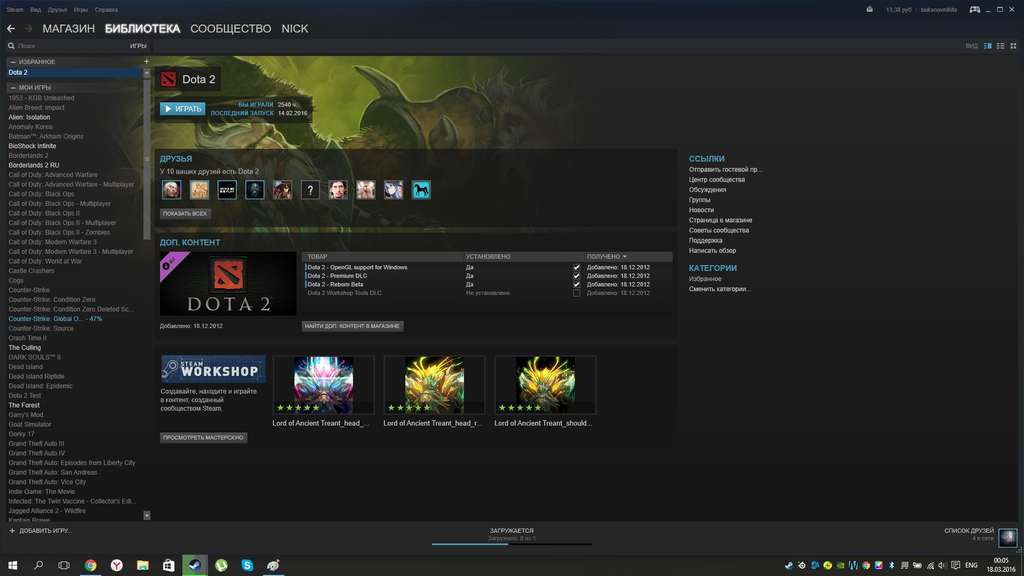Toggle Dota 2 Premium DLC checkbox

pos(577,276)
